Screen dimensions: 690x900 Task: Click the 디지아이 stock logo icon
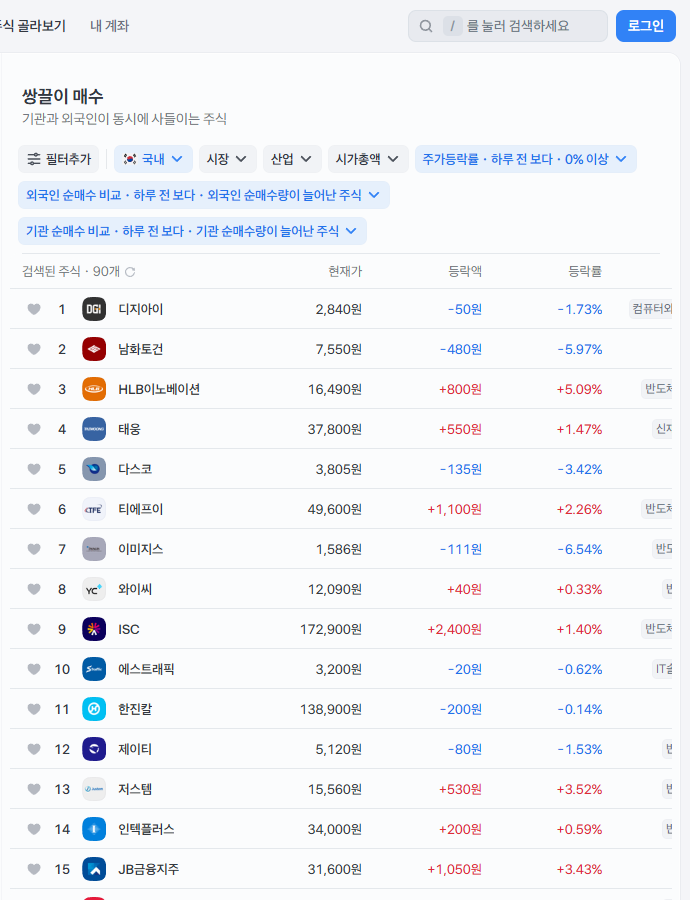94,309
